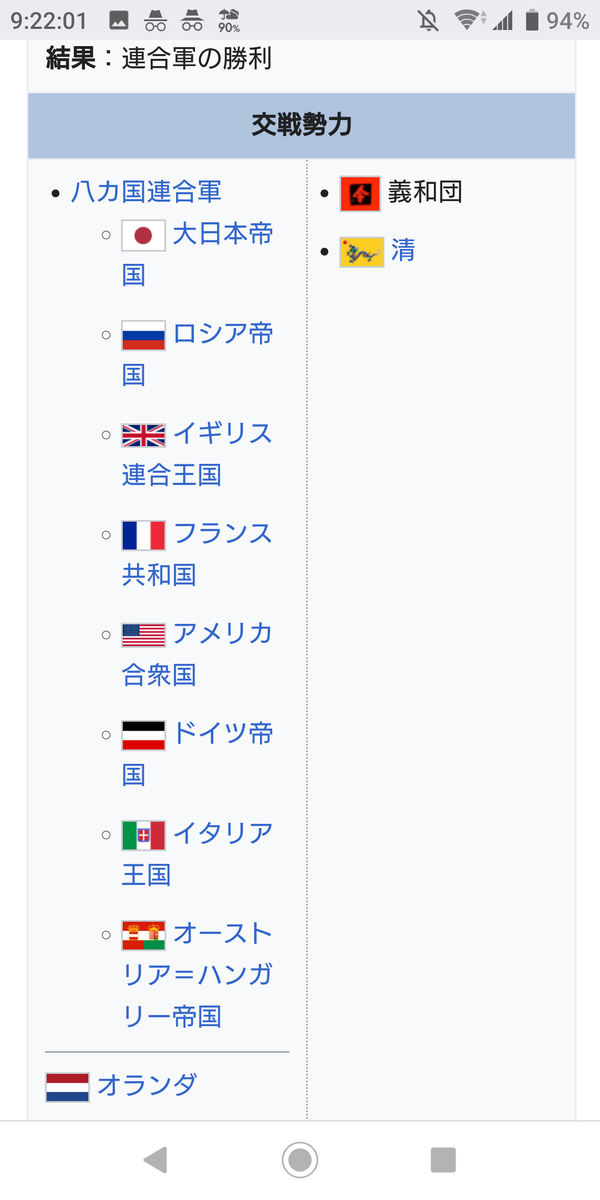Tap the Russian Empire flag icon
This screenshot has width=600, height=1200.
pyautogui.click(x=143, y=335)
